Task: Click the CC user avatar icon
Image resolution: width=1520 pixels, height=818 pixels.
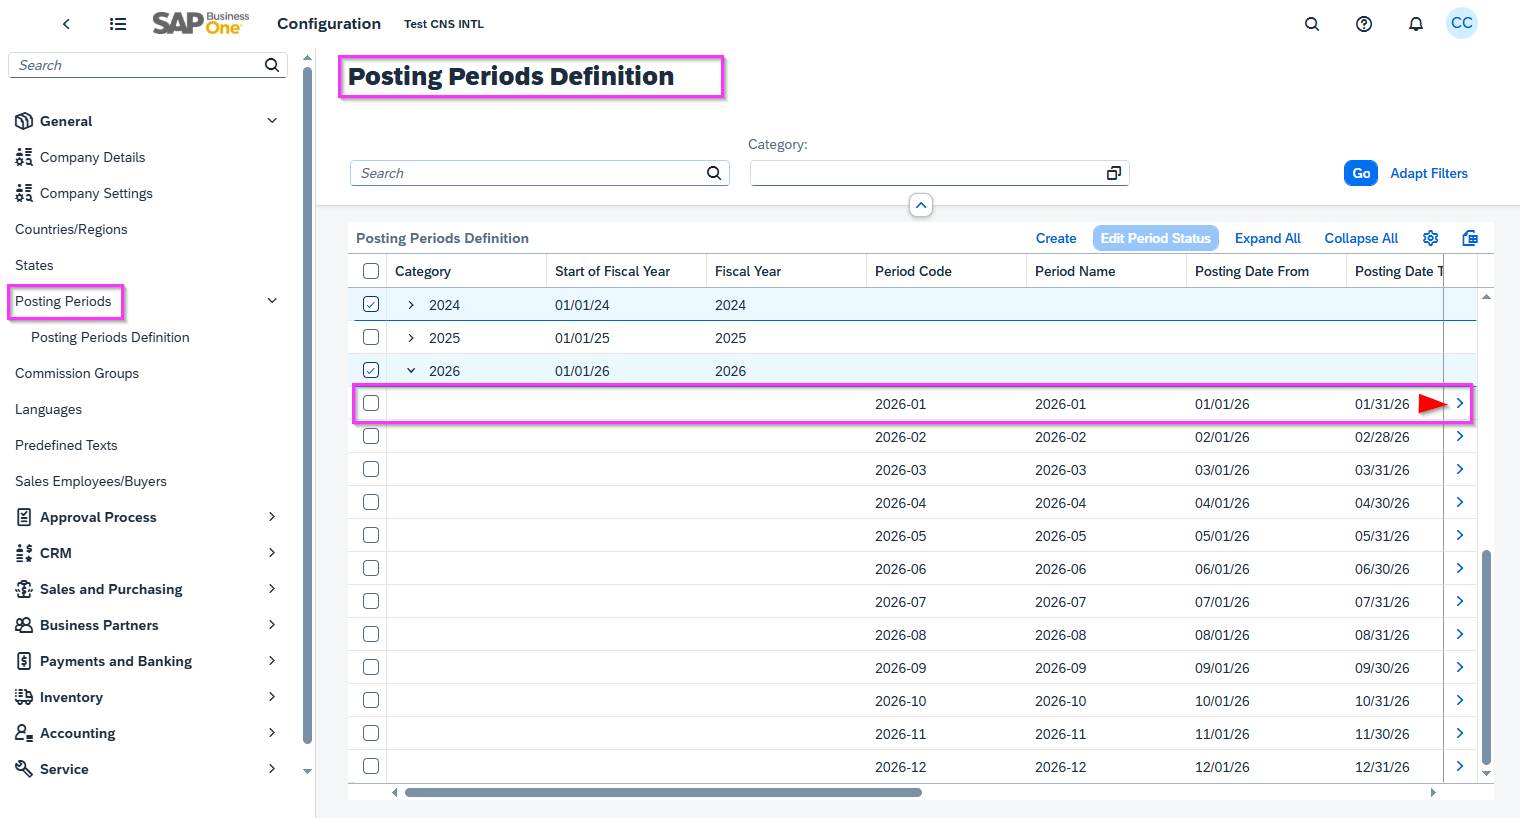Action: [x=1462, y=22]
